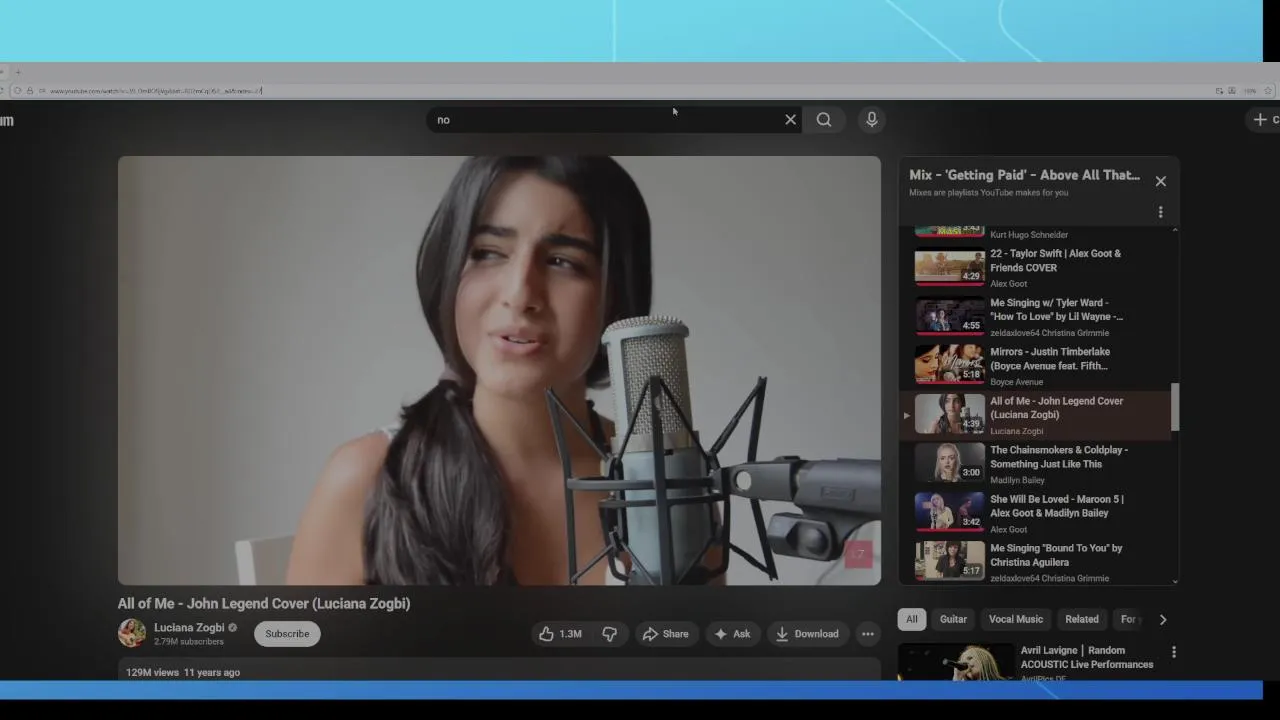
Task: Select the Guitar filter chip
Action: [x=953, y=619]
